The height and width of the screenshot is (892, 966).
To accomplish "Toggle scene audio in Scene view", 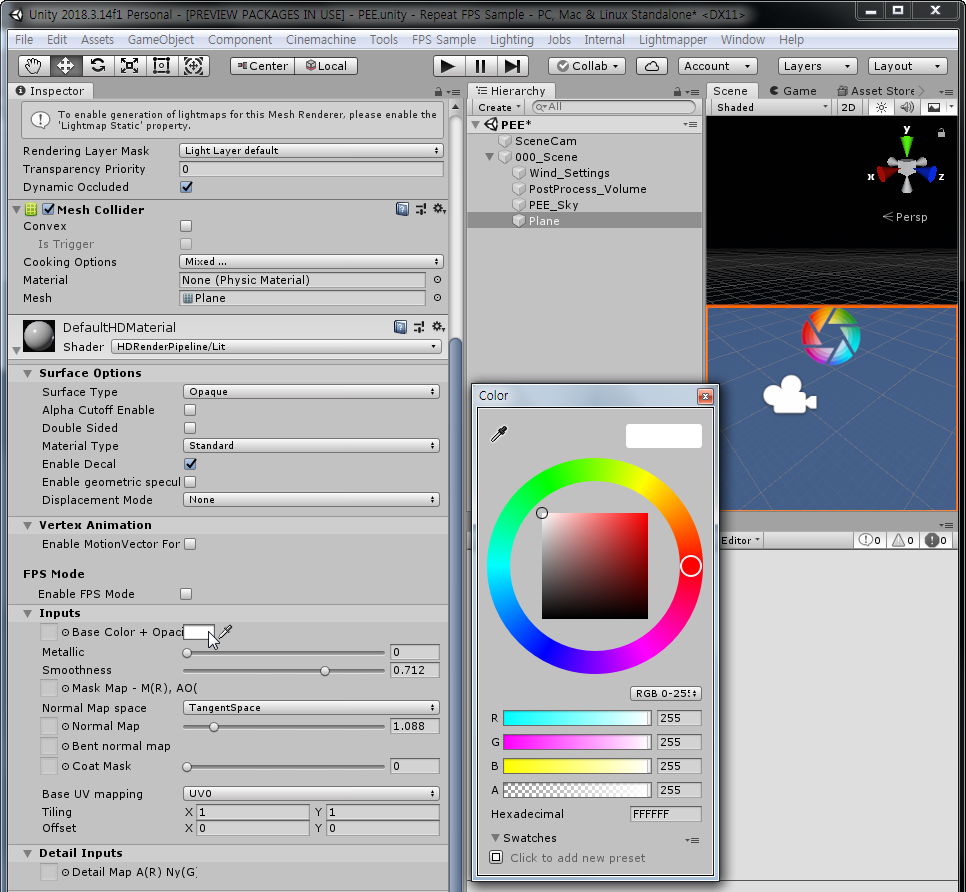I will [907, 107].
